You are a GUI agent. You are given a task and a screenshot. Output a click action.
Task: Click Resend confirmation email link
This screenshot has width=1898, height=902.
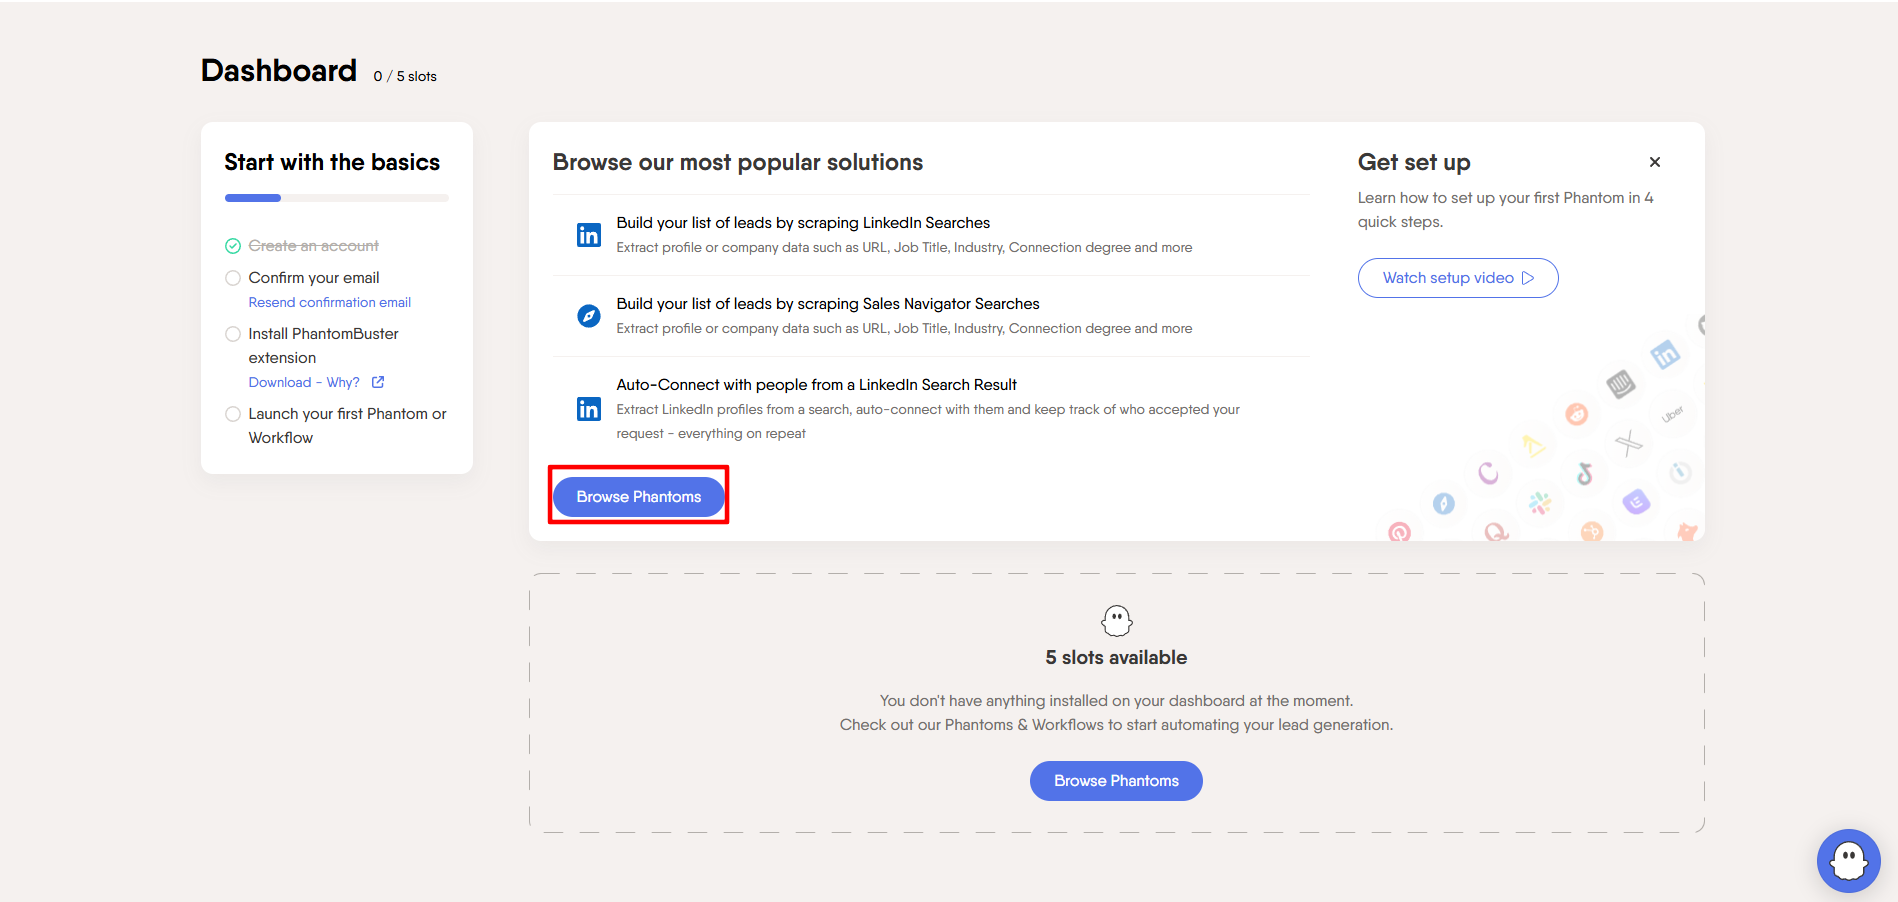329,302
